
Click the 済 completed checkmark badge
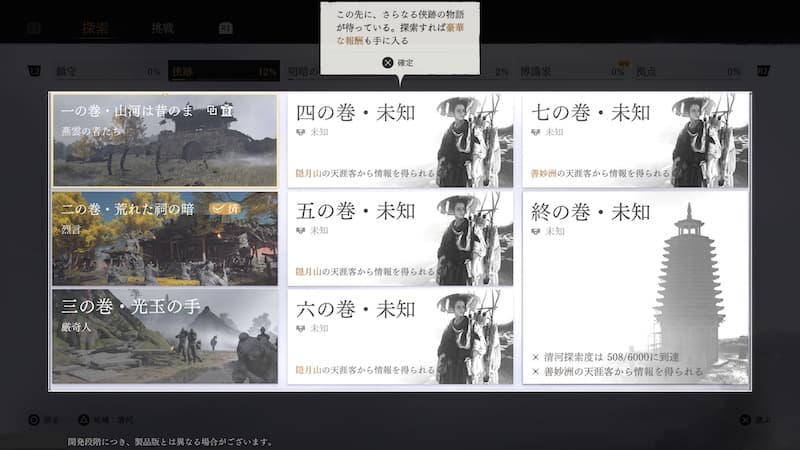(226, 207)
